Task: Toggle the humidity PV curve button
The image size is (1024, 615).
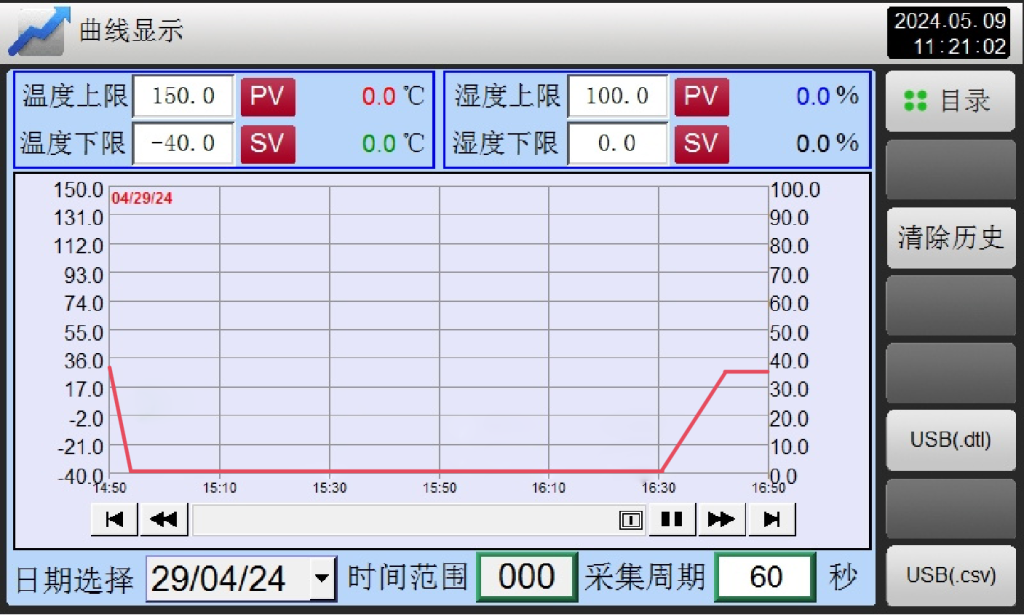Action: (701, 97)
